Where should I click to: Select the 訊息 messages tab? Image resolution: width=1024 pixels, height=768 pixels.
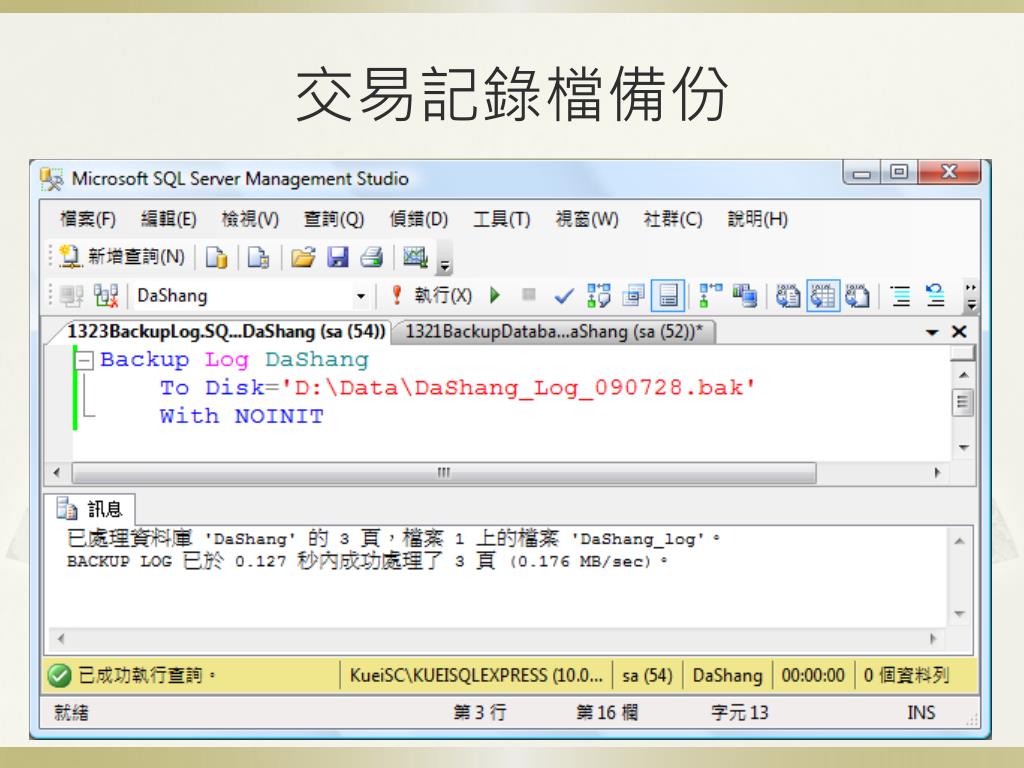pos(90,509)
